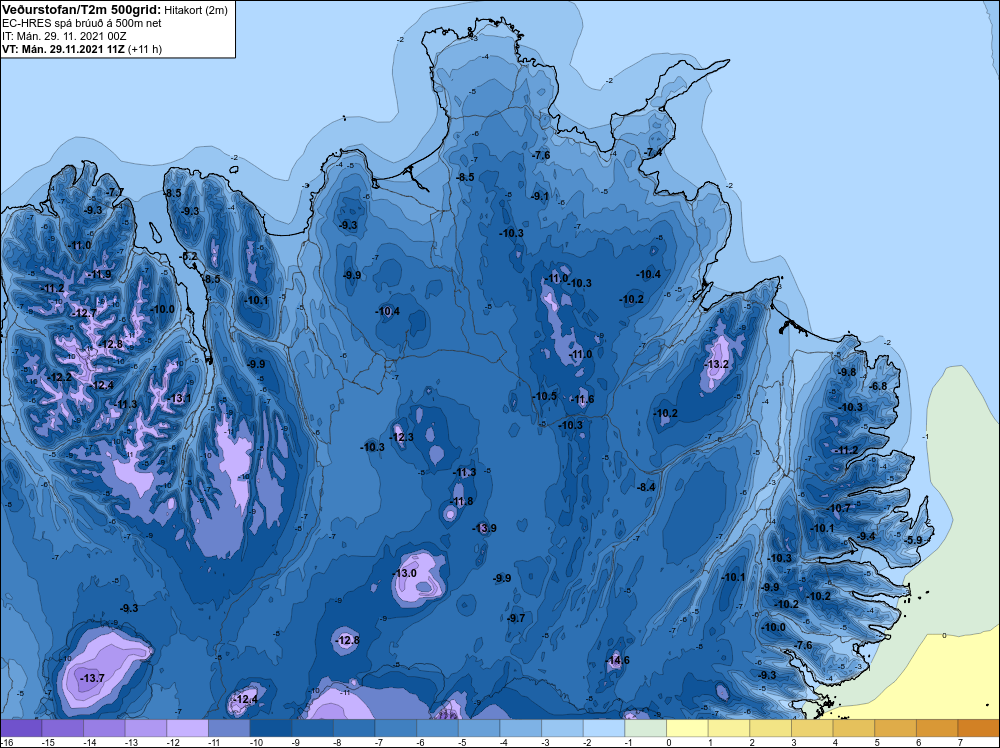Click the -5.2 temperature label

pos(189,256)
